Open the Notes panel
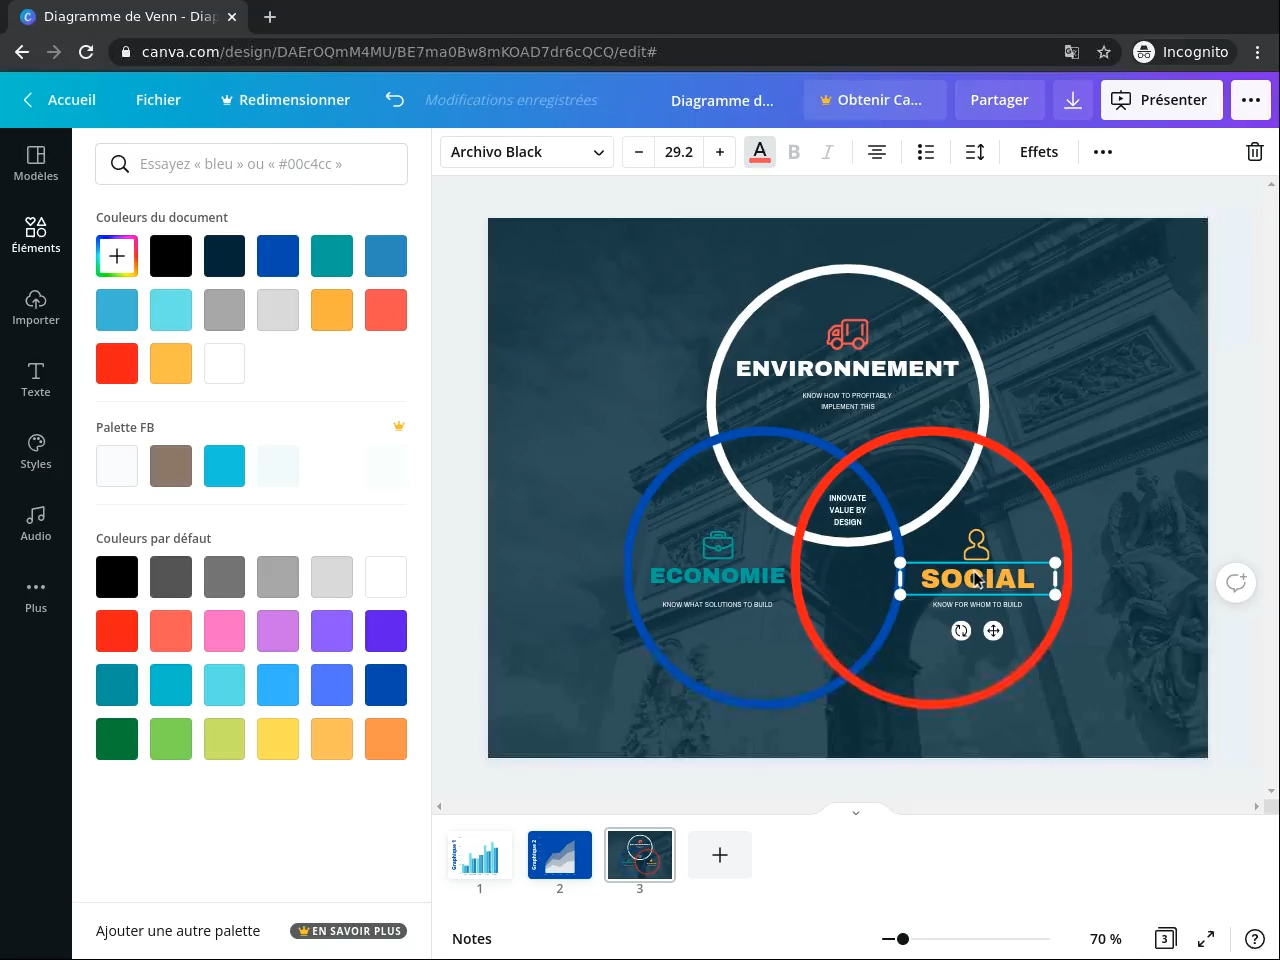 (x=472, y=939)
